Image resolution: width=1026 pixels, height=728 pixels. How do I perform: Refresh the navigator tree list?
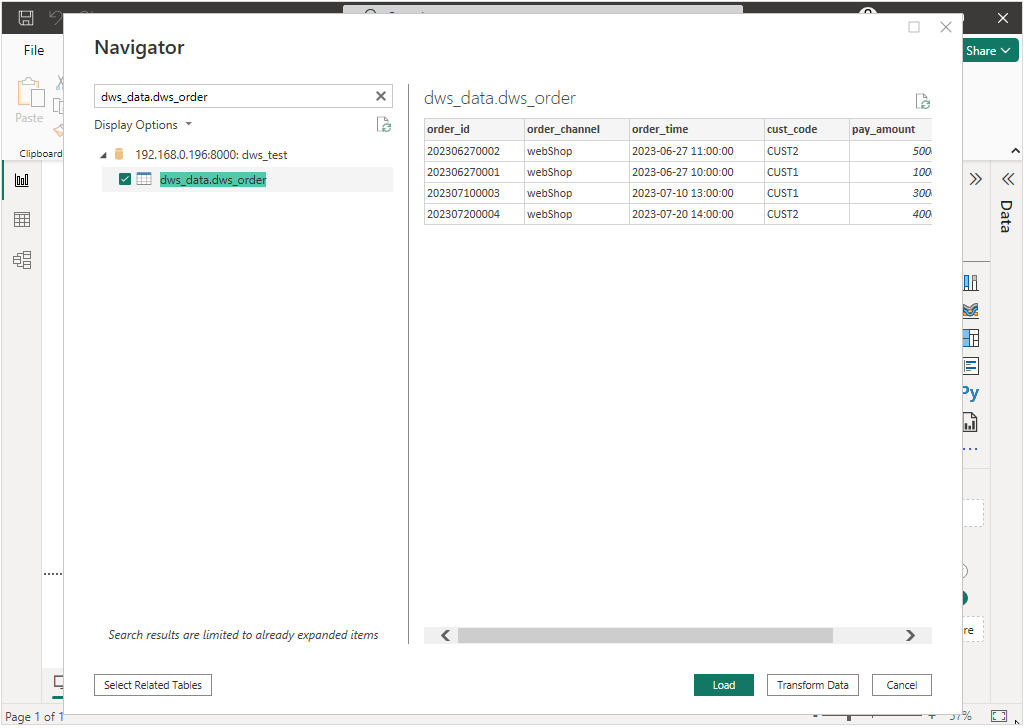point(384,124)
